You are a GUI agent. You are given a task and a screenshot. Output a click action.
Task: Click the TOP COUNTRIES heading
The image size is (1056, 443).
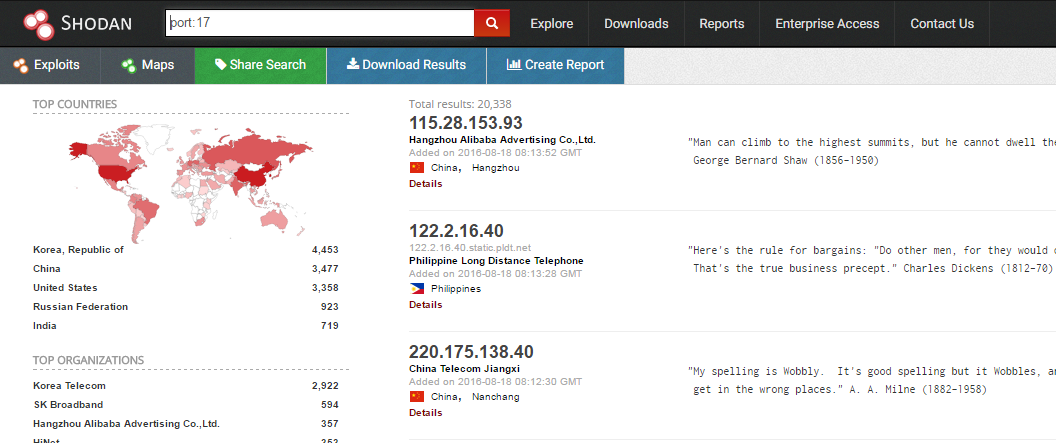pos(75,104)
